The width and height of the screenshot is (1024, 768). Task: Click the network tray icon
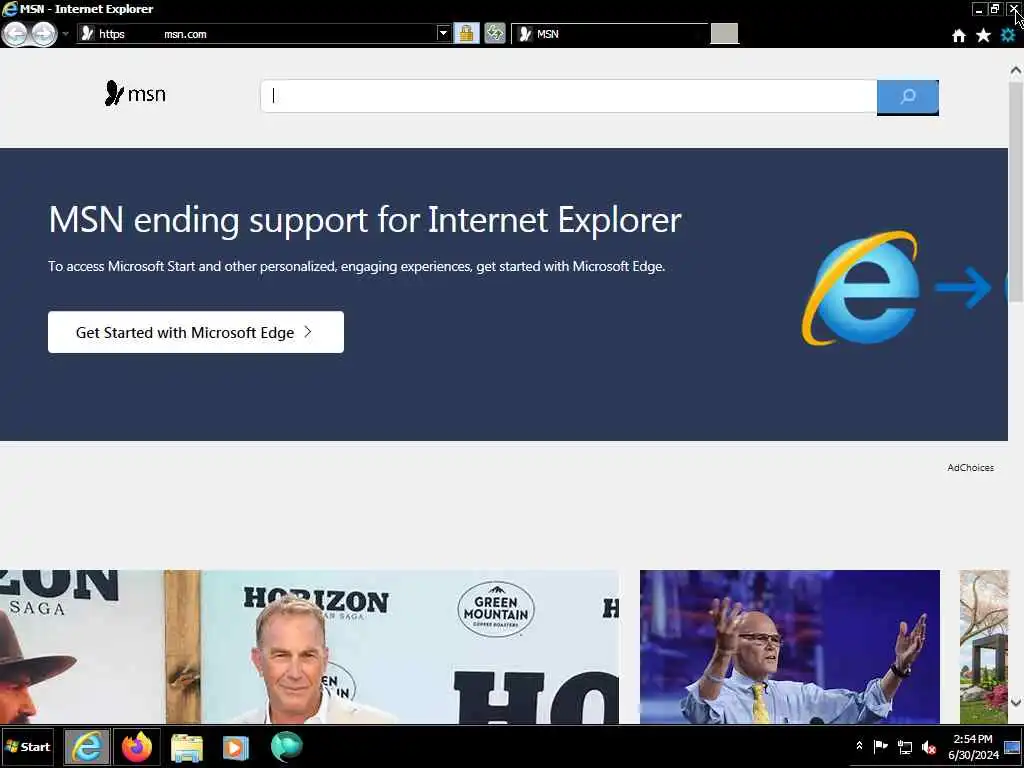pos(904,746)
